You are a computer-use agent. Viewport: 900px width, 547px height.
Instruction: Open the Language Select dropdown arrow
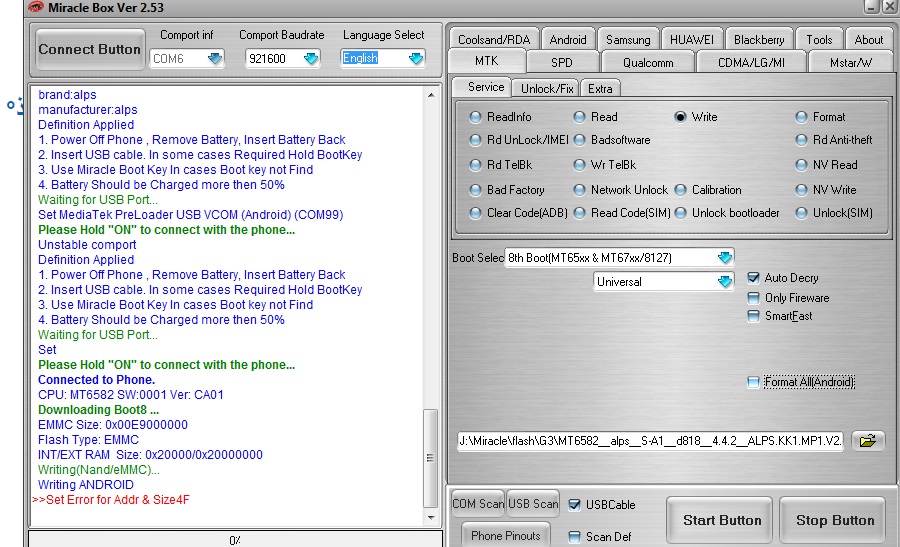(416, 59)
